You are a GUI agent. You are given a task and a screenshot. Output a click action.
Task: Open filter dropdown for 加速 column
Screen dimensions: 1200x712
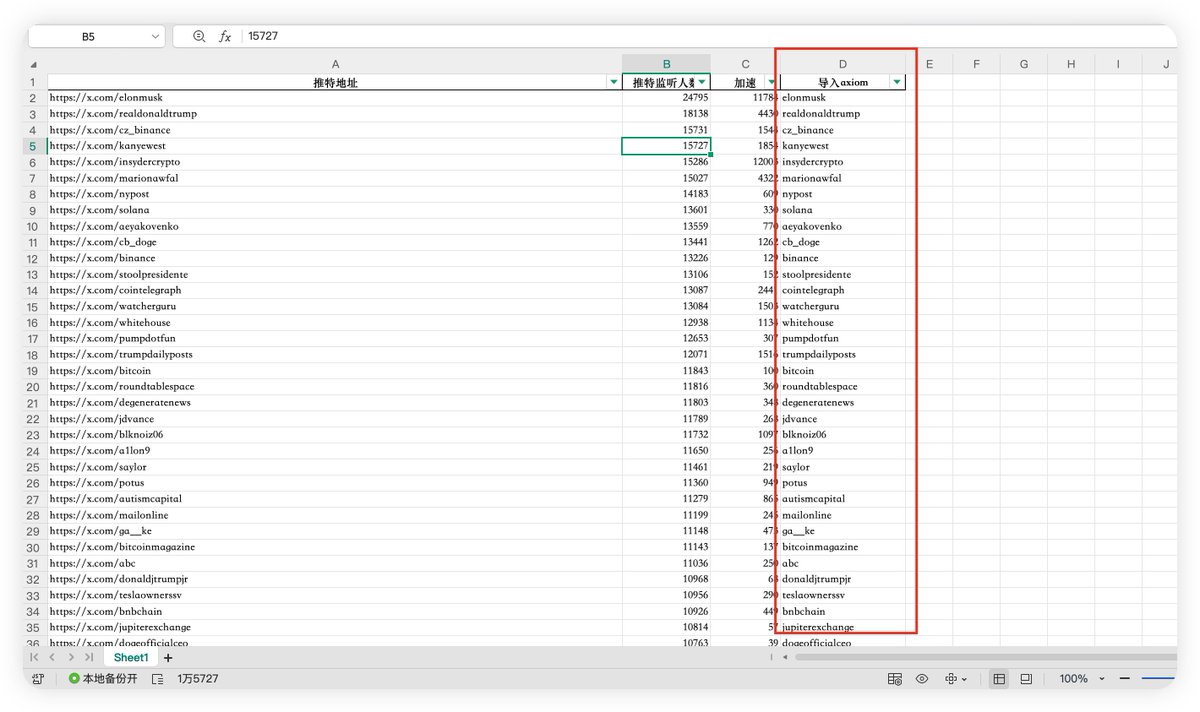771,82
